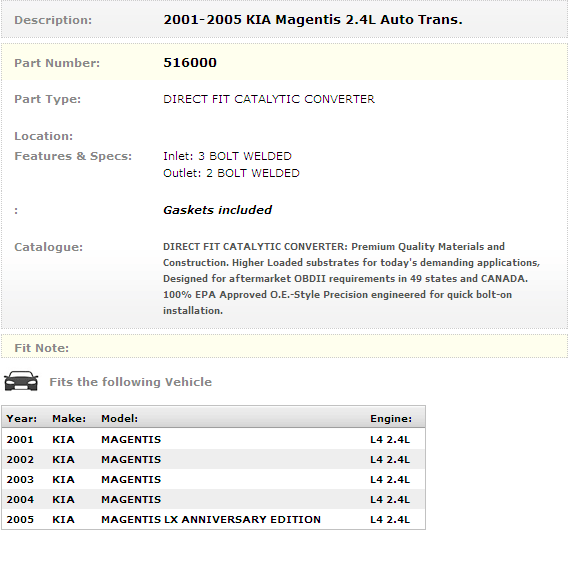Click the car icon beside Fits the following Vehicle
The width and height of the screenshot is (570, 565).
coord(21,381)
